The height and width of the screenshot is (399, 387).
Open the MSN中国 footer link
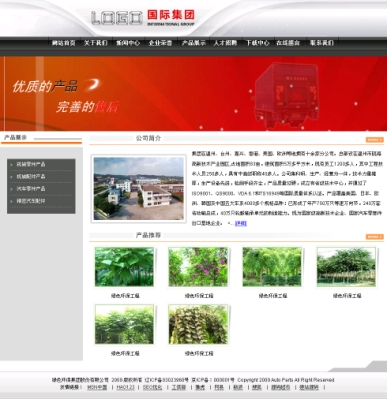[x=97, y=387]
